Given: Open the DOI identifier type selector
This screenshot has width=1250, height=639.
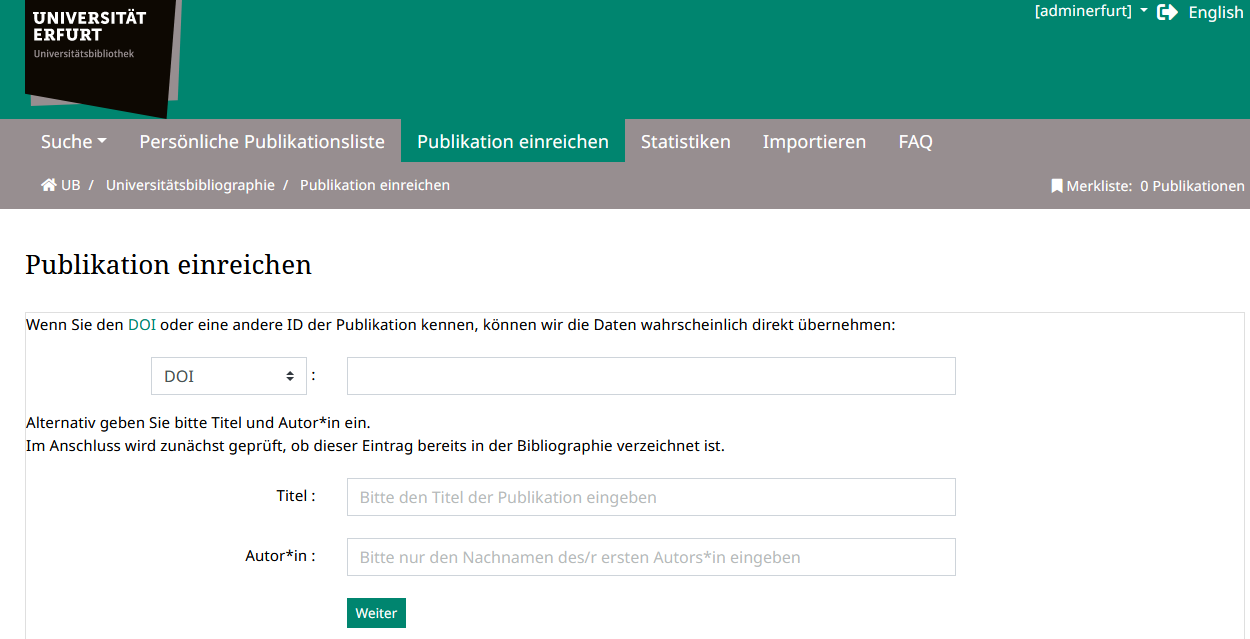Looking at the screenshot, I should point(229,376).
